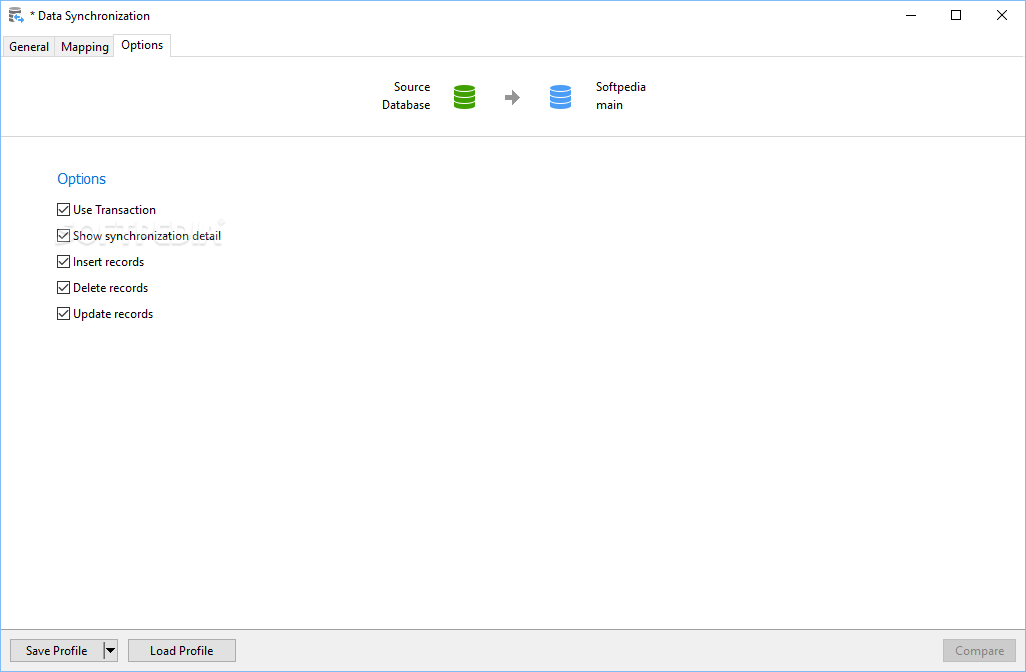Switch to the Mapping tab
Screen dimensions: 1026x672
pyautogui.click(x=84, y=46)
